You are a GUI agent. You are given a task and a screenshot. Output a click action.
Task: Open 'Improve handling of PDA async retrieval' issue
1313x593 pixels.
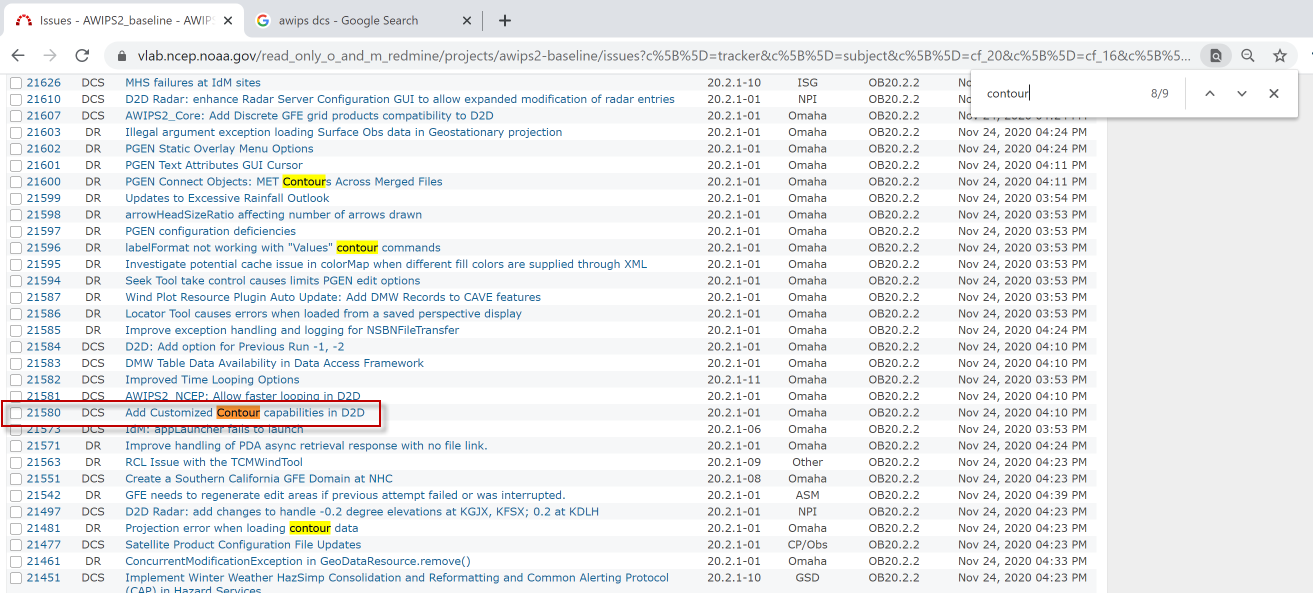[306, 446]
